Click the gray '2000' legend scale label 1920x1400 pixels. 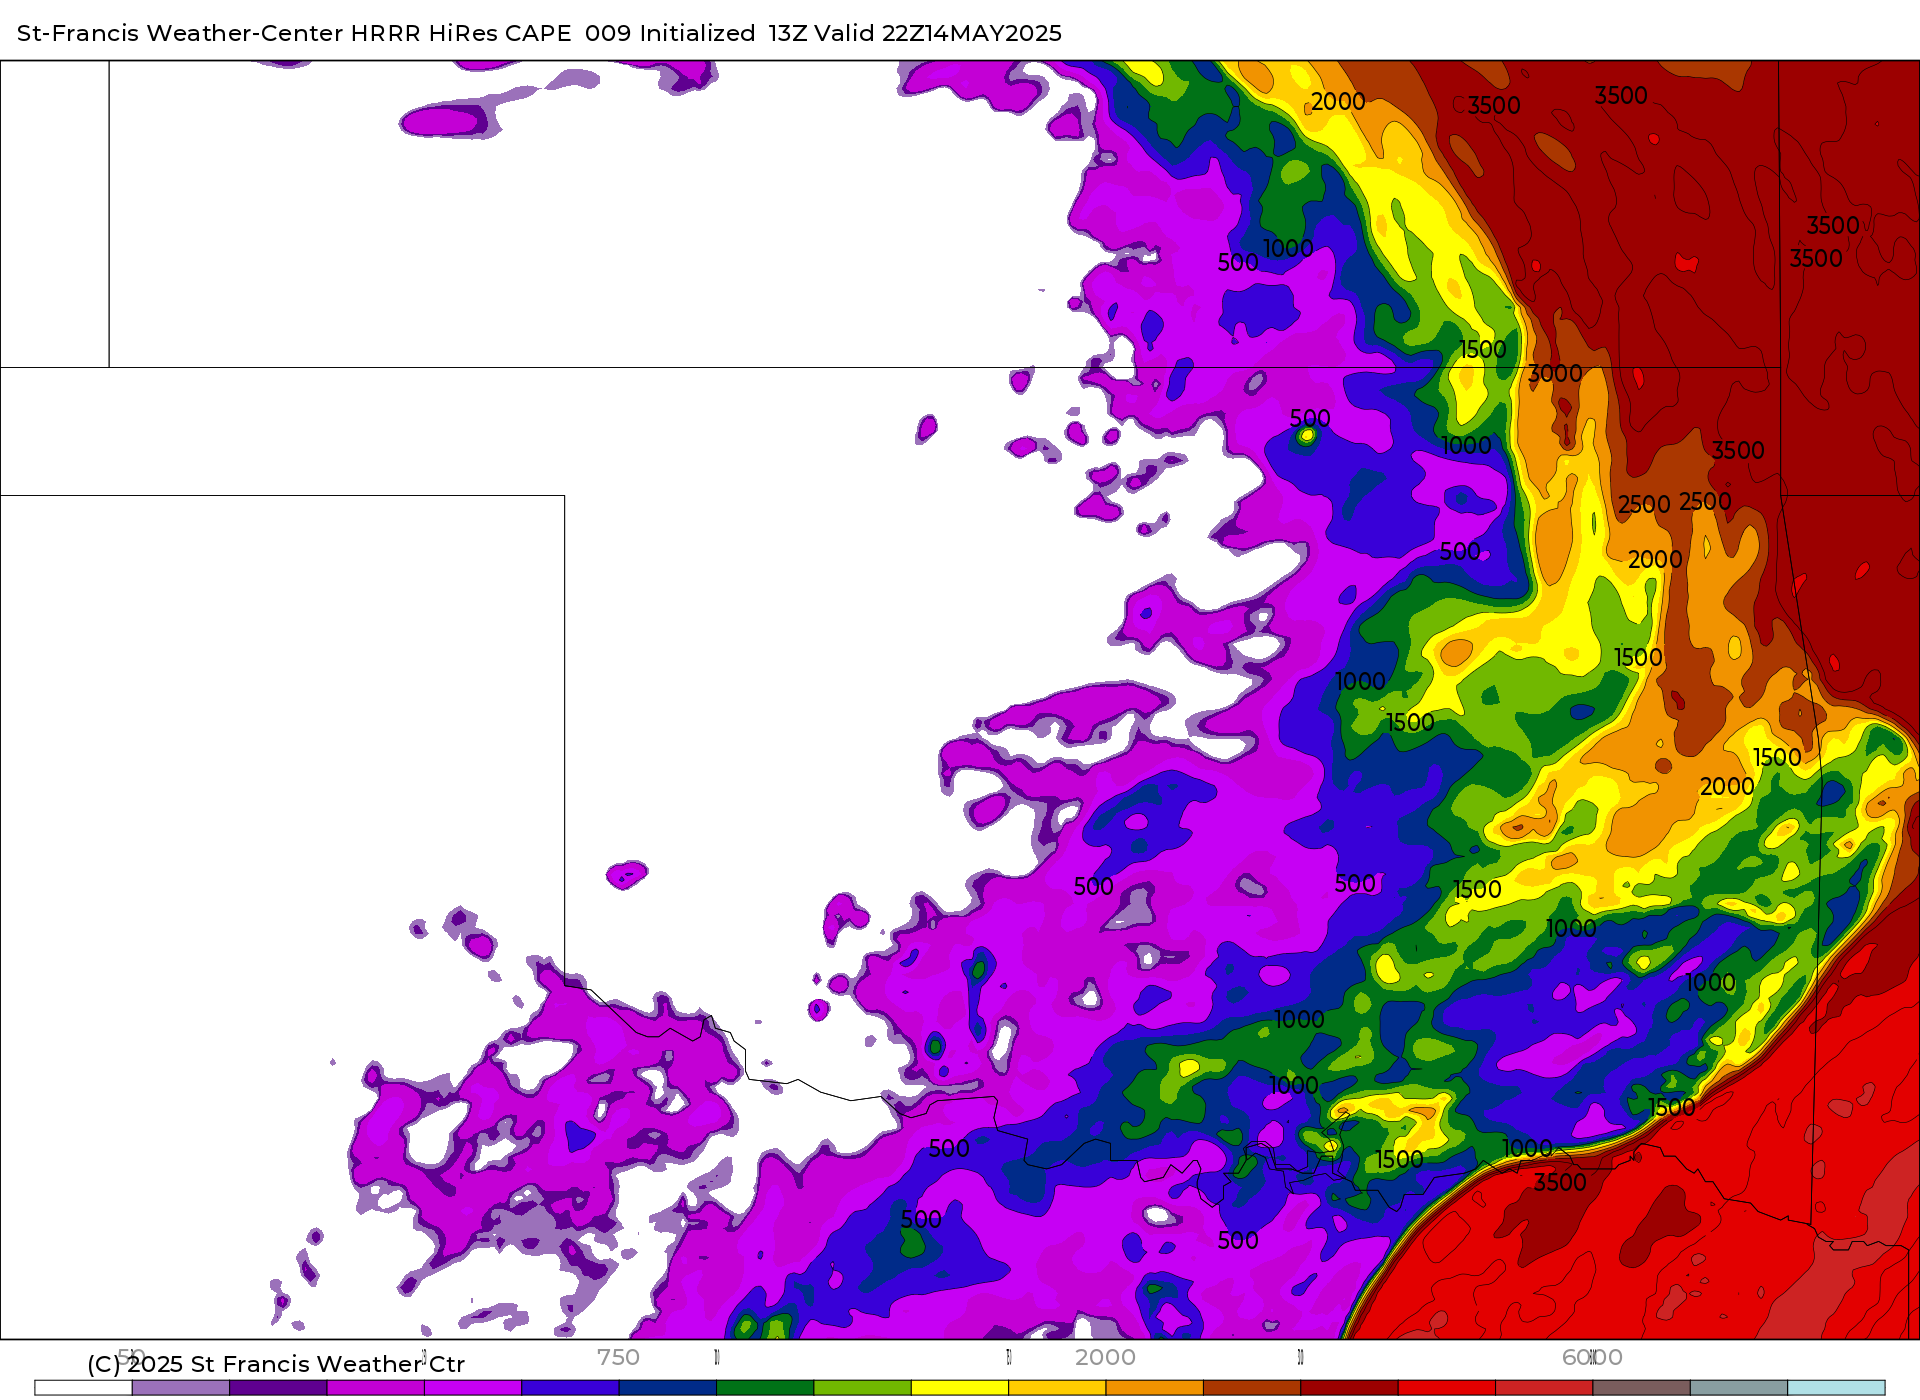pyautogui.click(x=1105, y=1357)
